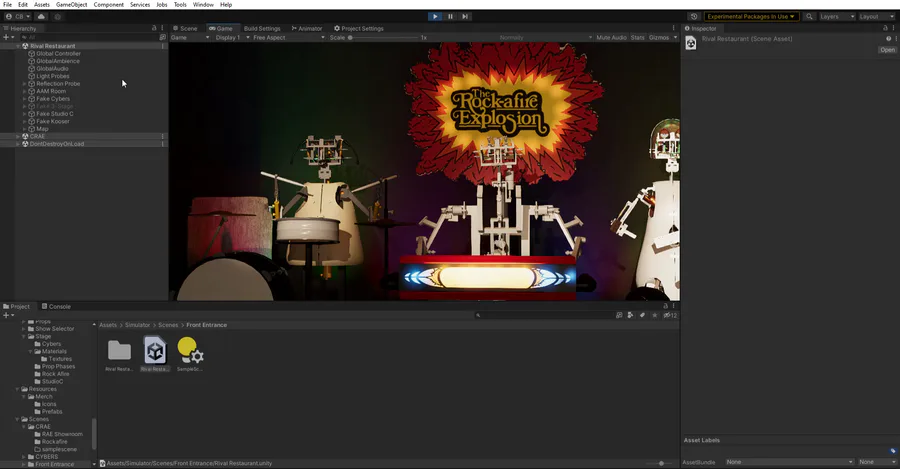Image resolution: width=900 pixels, height=469 pixels.
Task: Navigate to Simulator in breadcrumb path
Action: click(137, 325)
